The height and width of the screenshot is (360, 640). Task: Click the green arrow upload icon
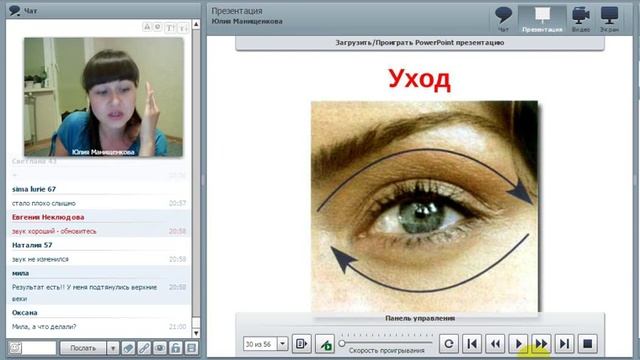click(x=325, y=344)
